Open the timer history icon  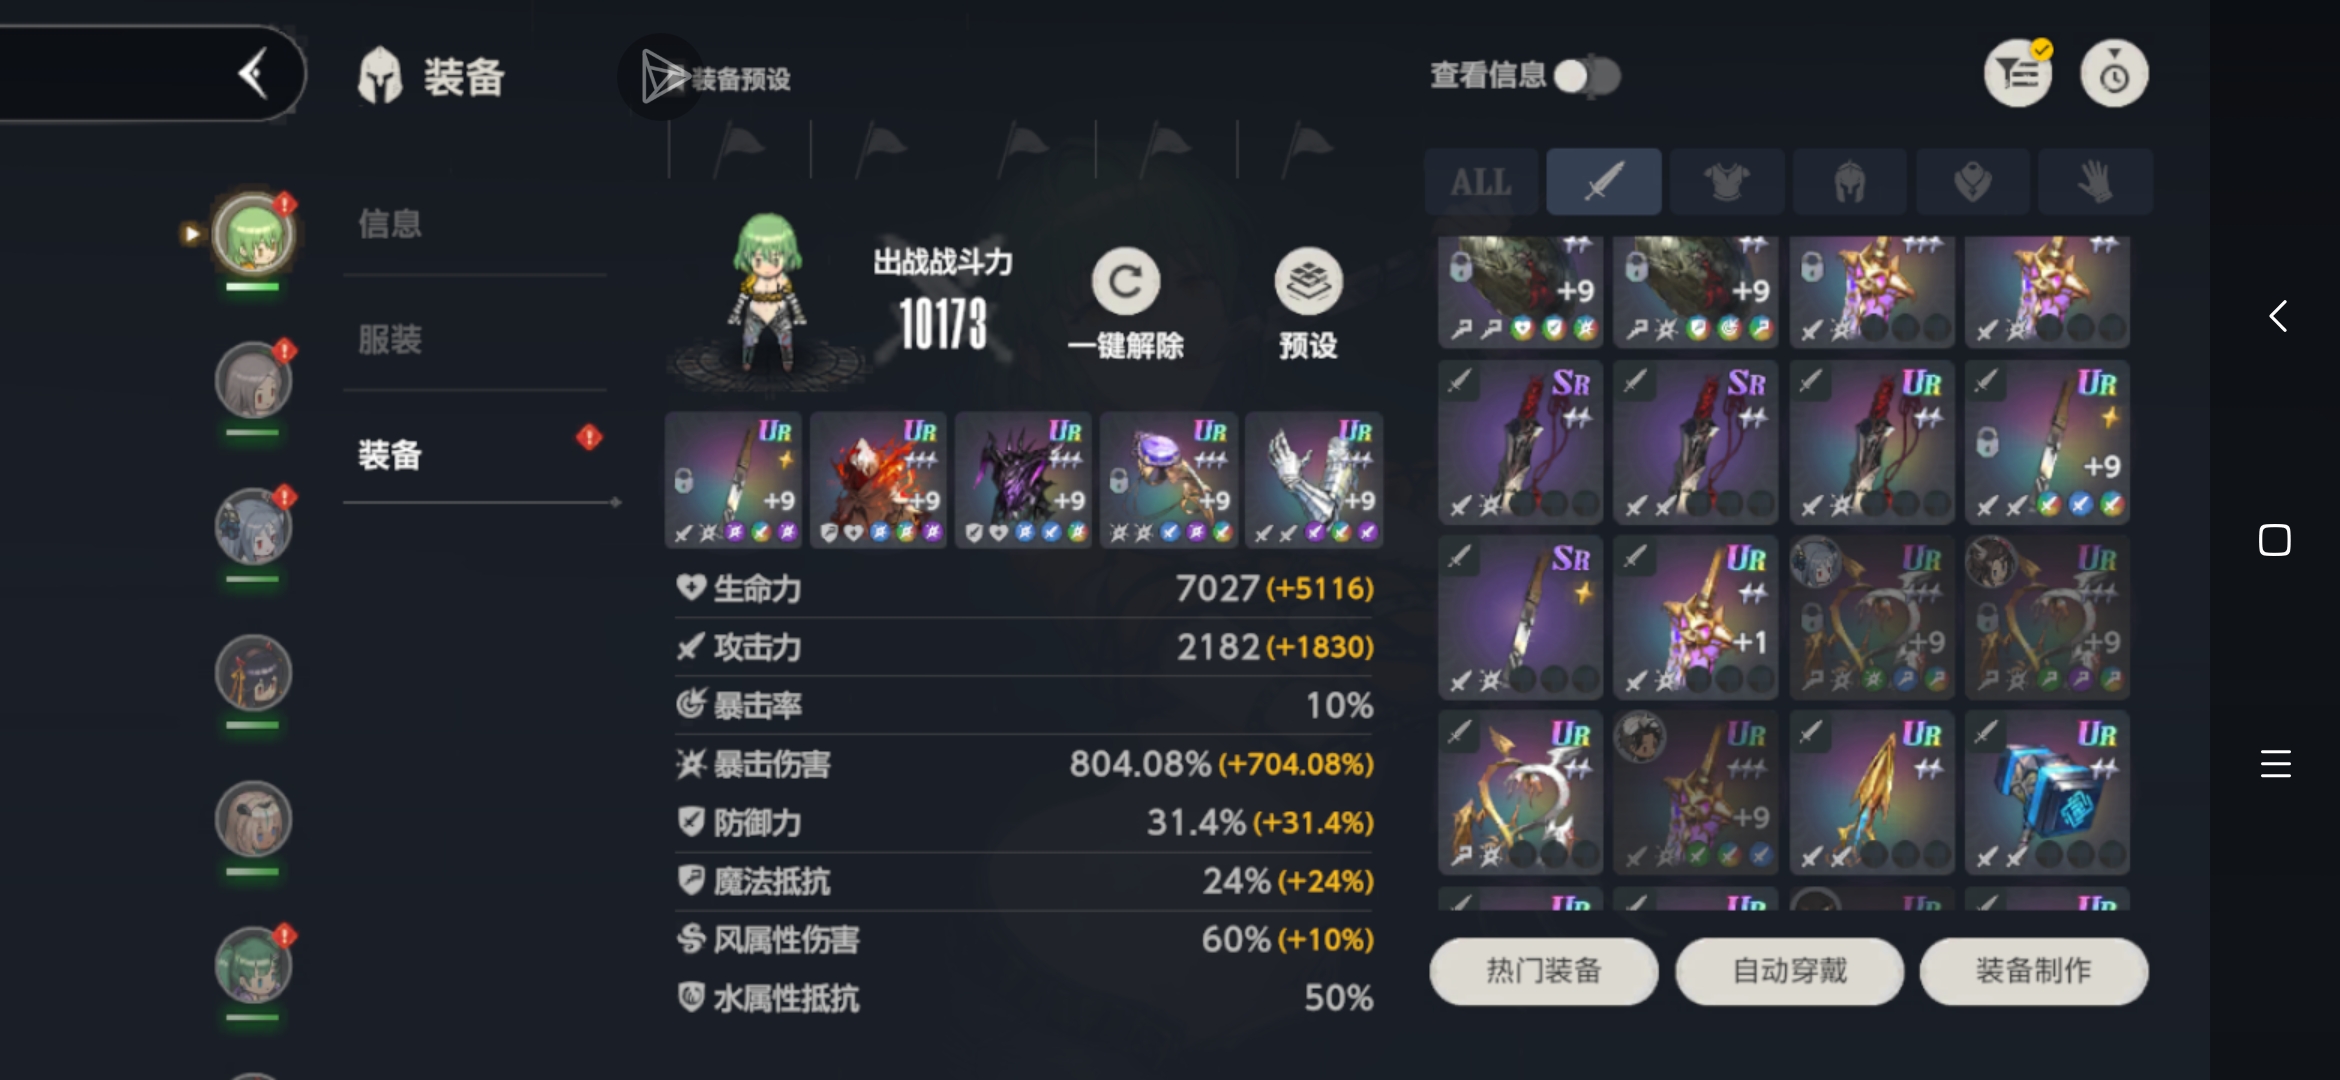point(2114,73)
